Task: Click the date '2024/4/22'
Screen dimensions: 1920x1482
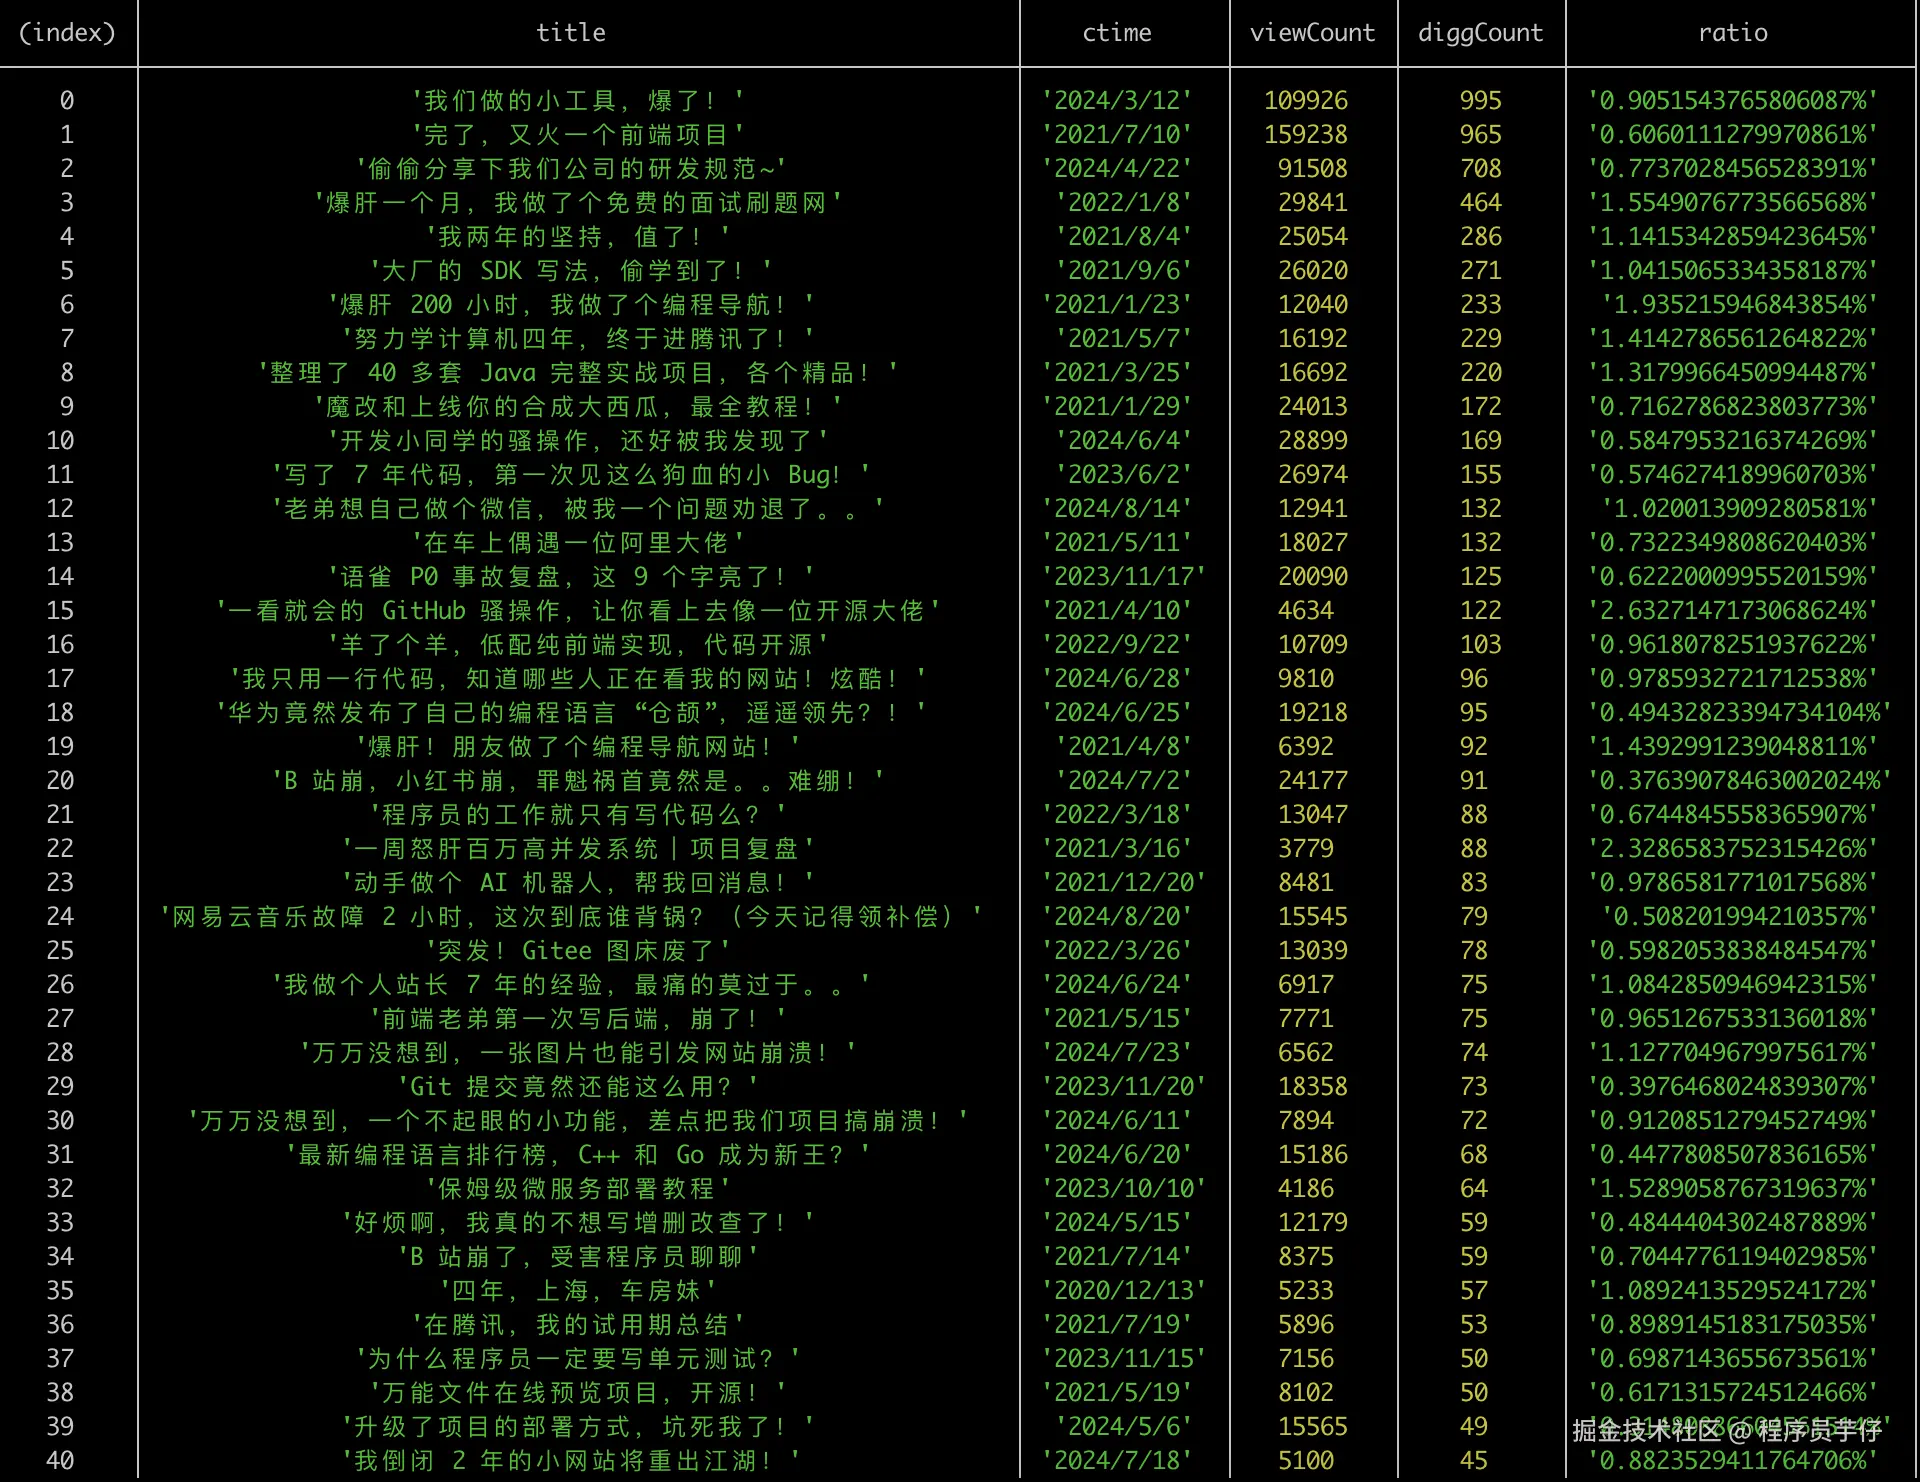Action: (x=1117, y=169)
